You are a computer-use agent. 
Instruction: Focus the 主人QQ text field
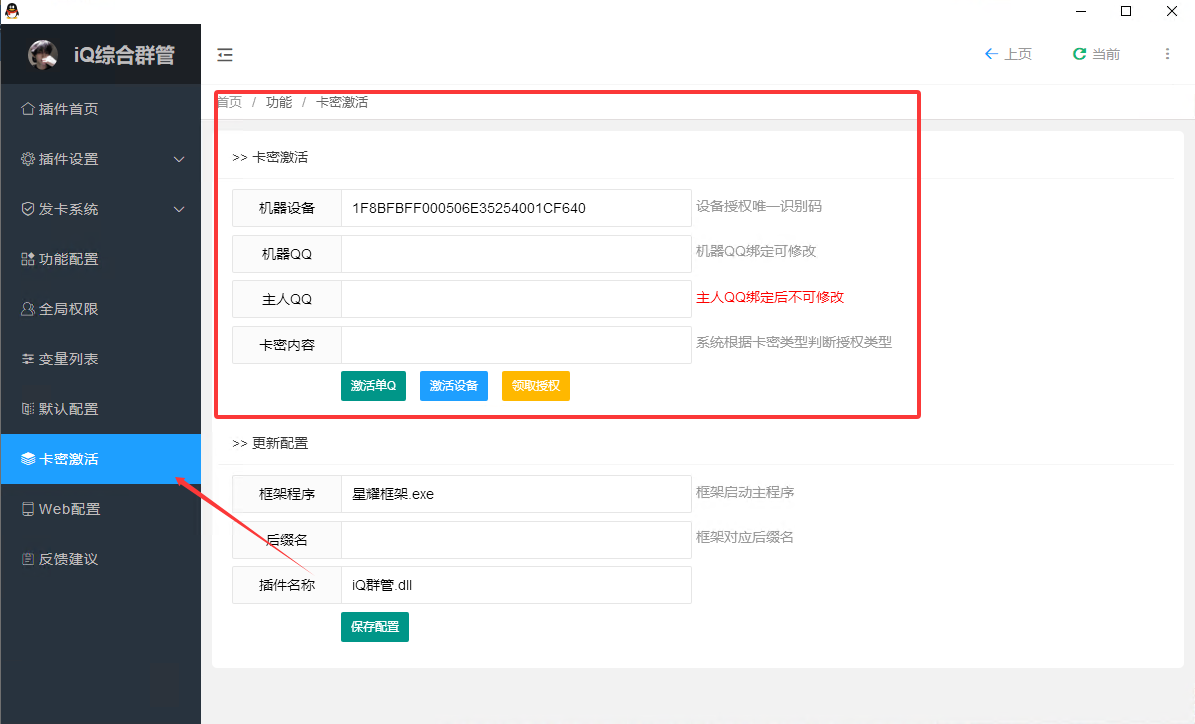[515, 299]
